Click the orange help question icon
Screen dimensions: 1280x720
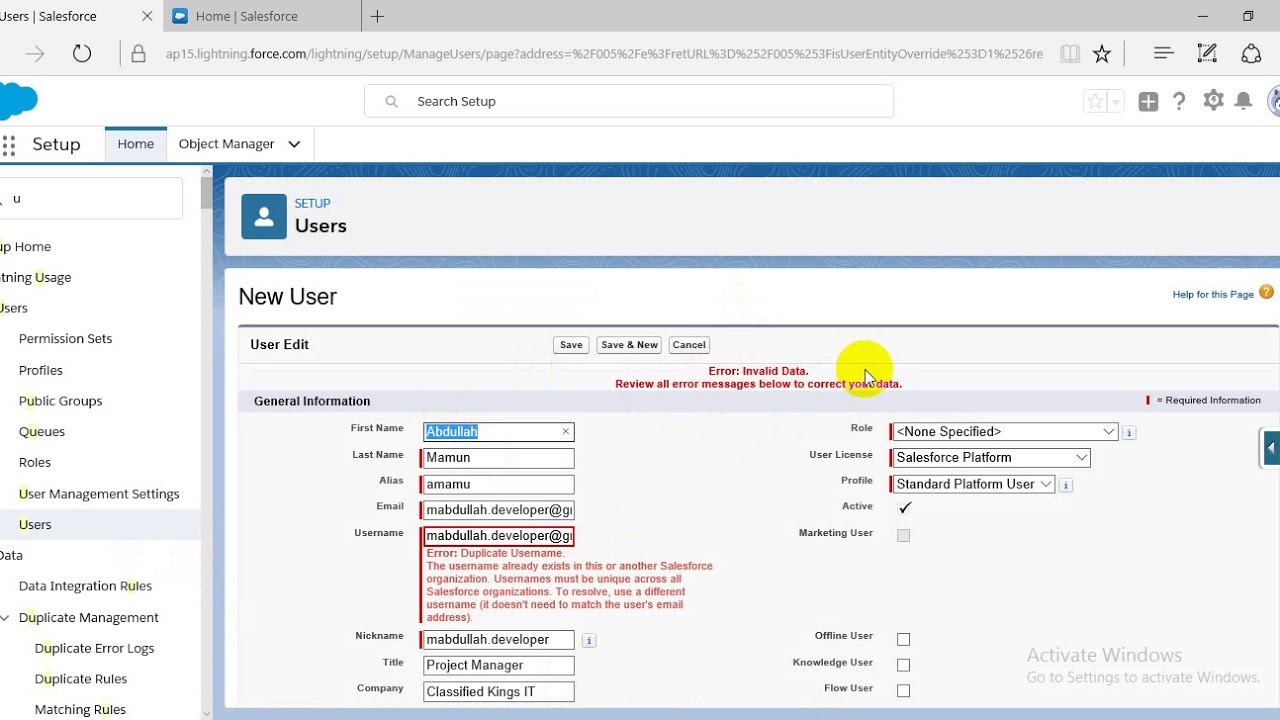(x=1266, y=293)
